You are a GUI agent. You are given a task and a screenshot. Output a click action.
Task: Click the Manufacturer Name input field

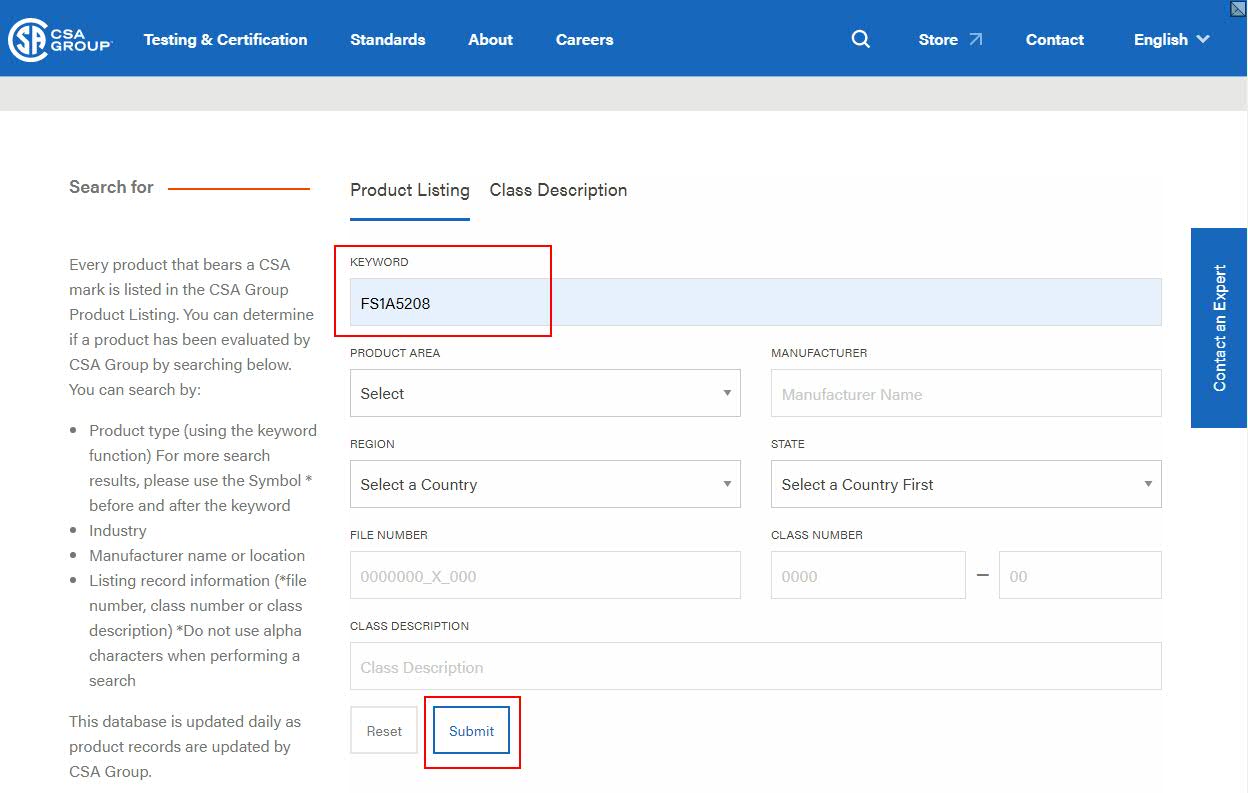coord(966,393)
